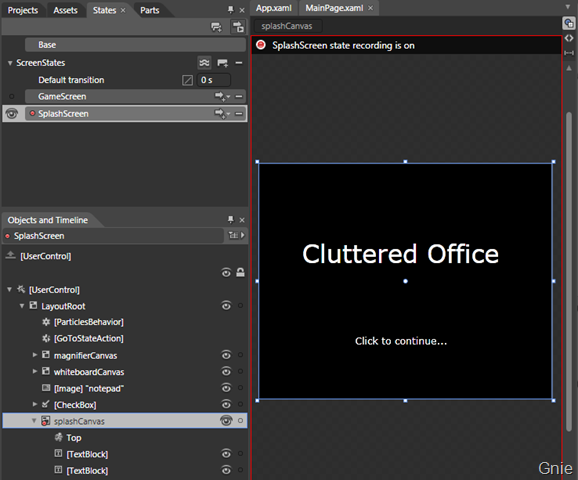
Task: Hide the LayoutRoot element
Action: tap(226, 306)
